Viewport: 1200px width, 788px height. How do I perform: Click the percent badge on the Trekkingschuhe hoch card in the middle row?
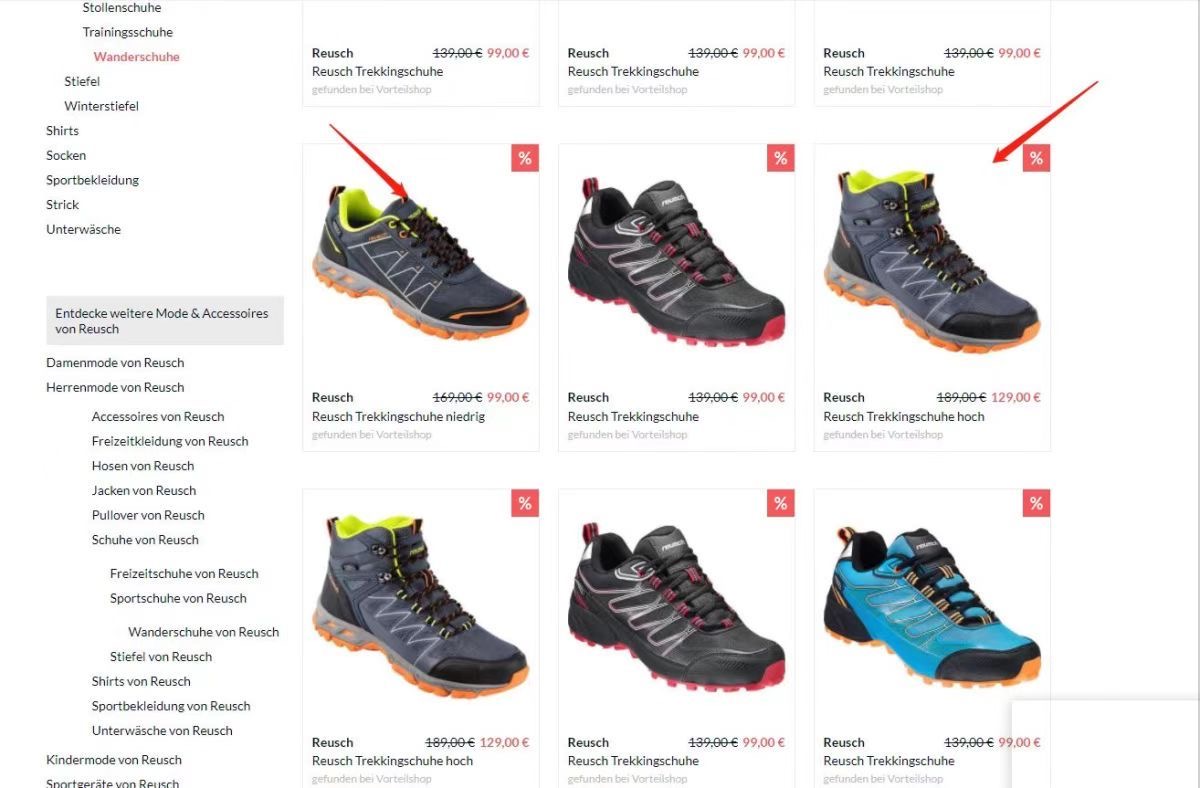tap(1036, 158)
